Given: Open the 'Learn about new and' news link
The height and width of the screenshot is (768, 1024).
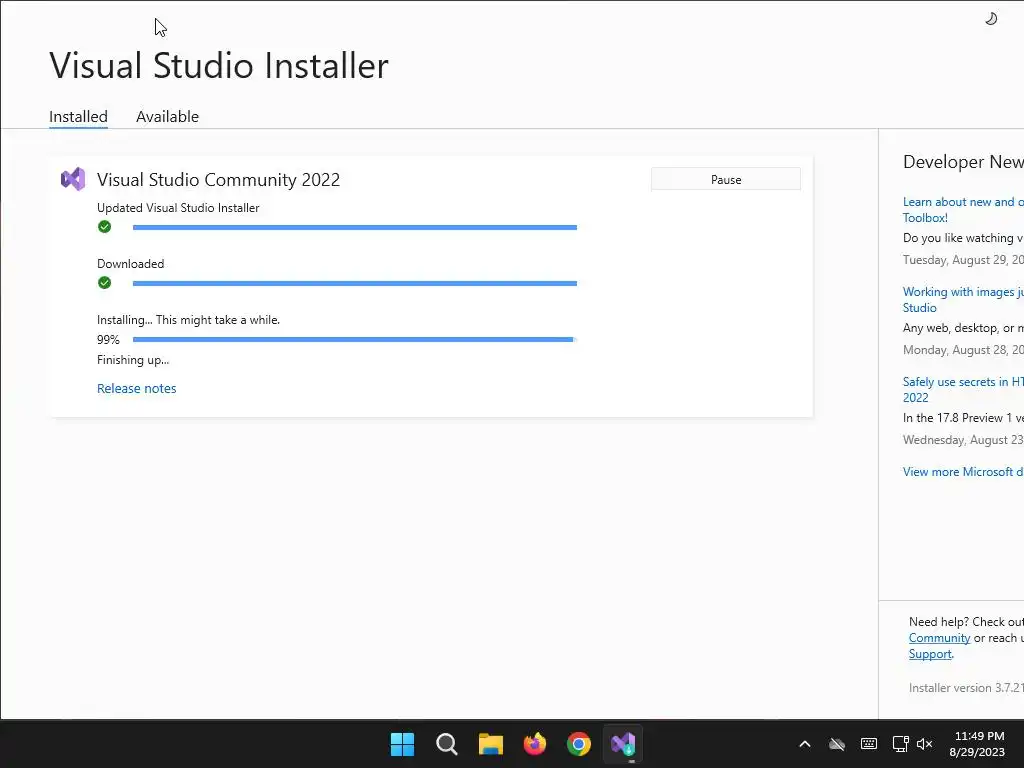Looking at the screenshot, I should pyautogui.click(x=963, y=210).
